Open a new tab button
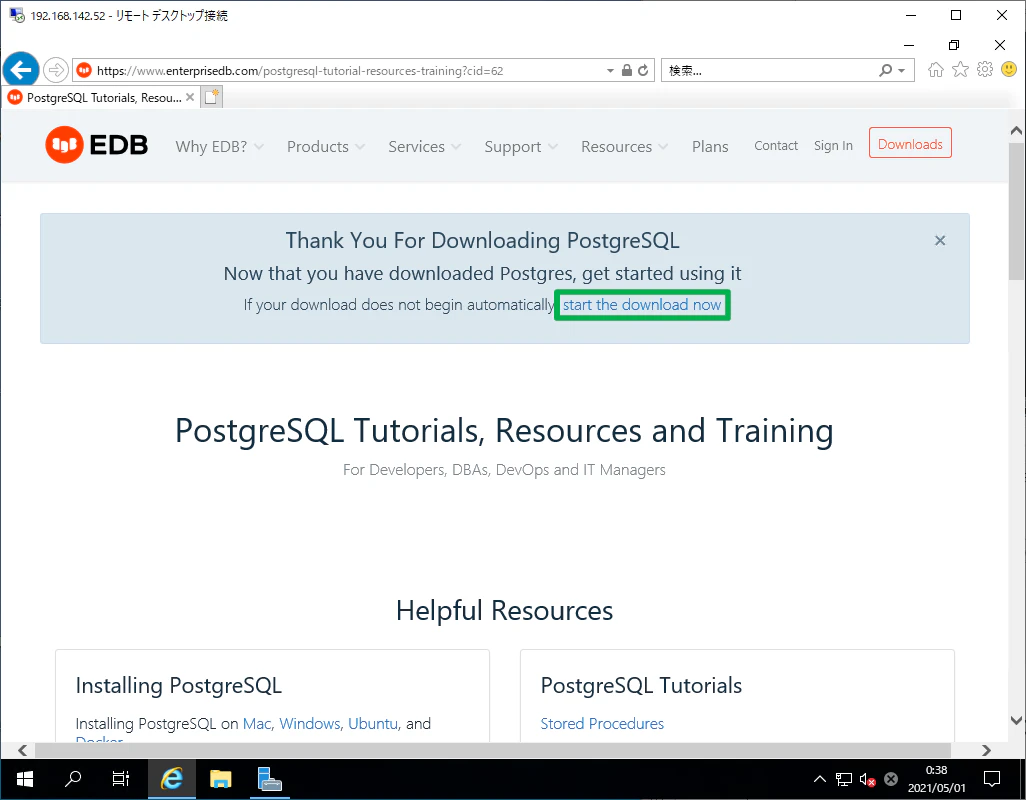This screenshot has height=800, width=1026. tap(211, 97)
